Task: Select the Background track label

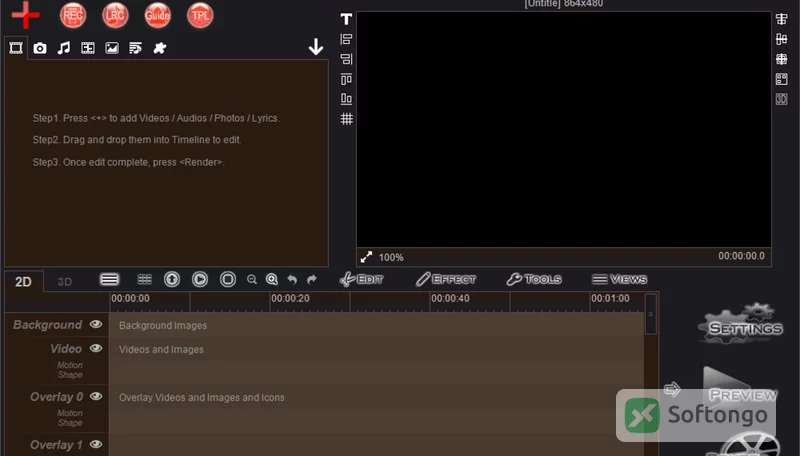Action: coord(47,325)
